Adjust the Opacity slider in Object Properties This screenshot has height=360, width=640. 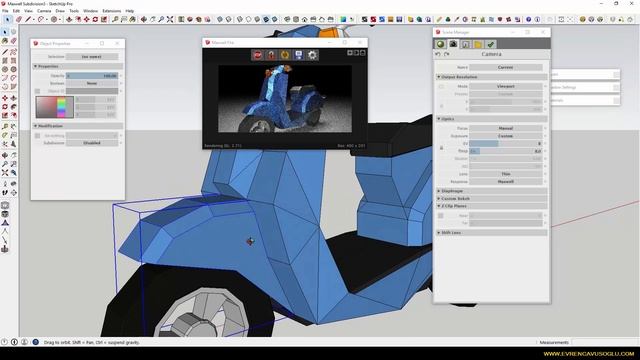(x=92, y=76)
